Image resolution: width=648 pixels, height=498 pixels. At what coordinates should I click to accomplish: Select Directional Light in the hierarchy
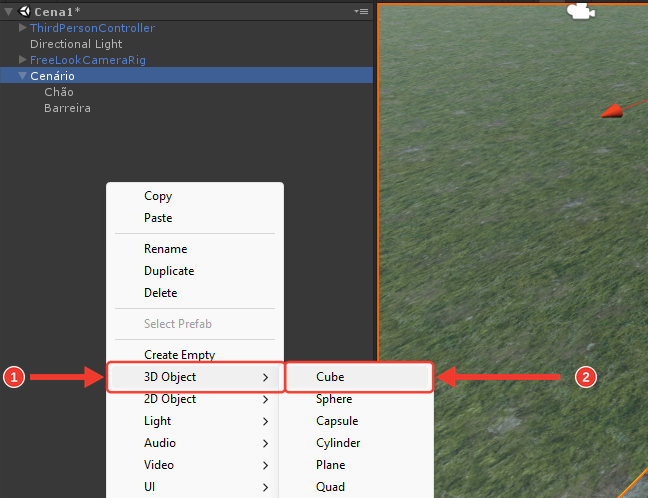pyautogui.click(x=76, y=44)
